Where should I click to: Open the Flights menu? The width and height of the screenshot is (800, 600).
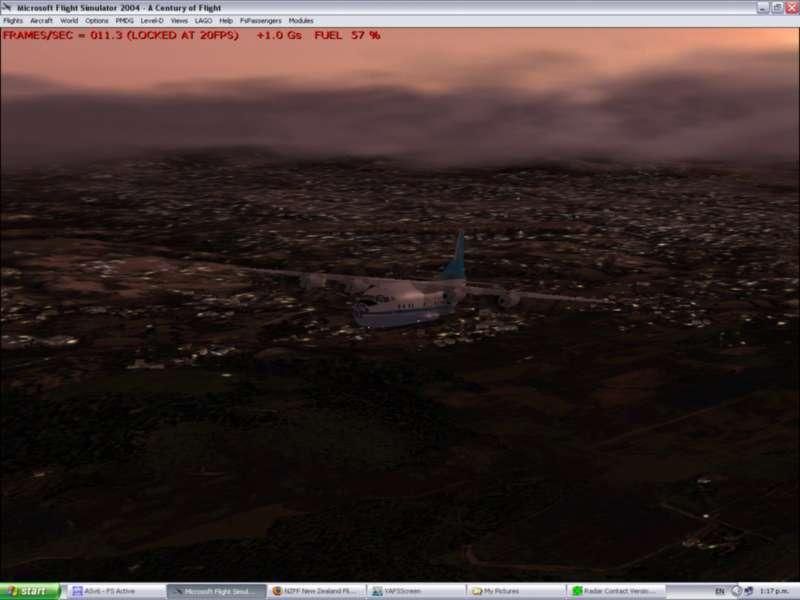[12, 20]
